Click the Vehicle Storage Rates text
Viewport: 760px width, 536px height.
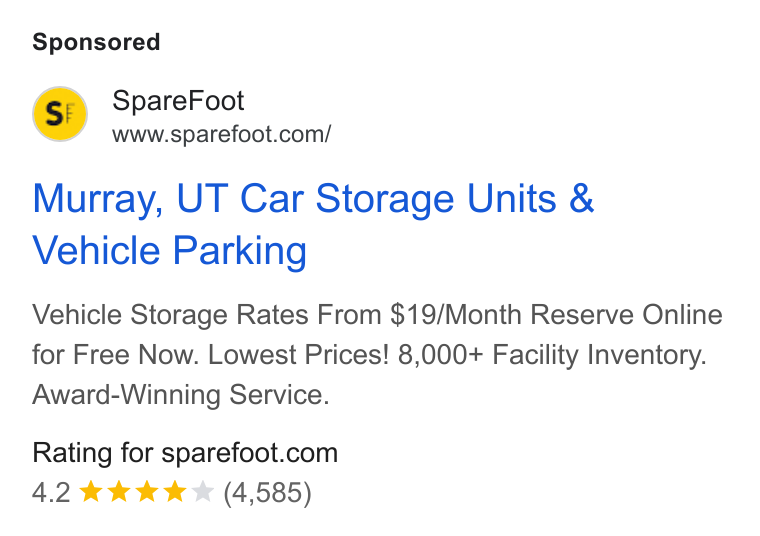(x=170, y=315)
